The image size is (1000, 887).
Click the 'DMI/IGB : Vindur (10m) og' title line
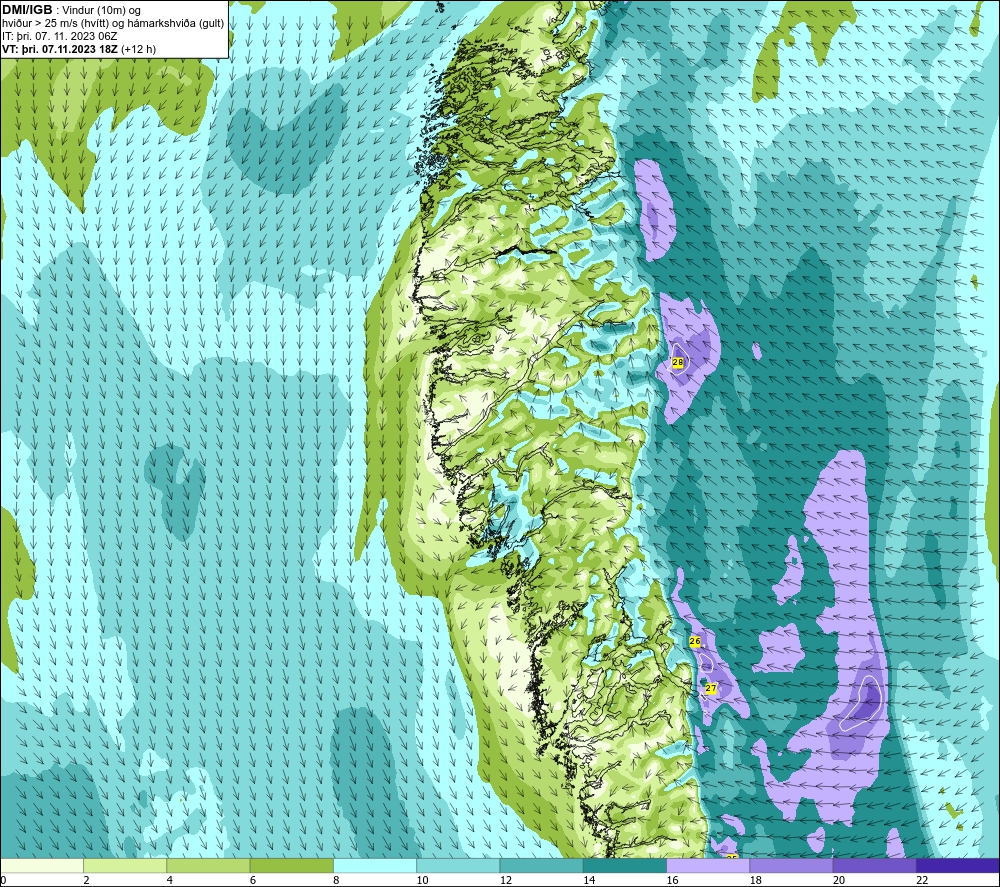71,10
